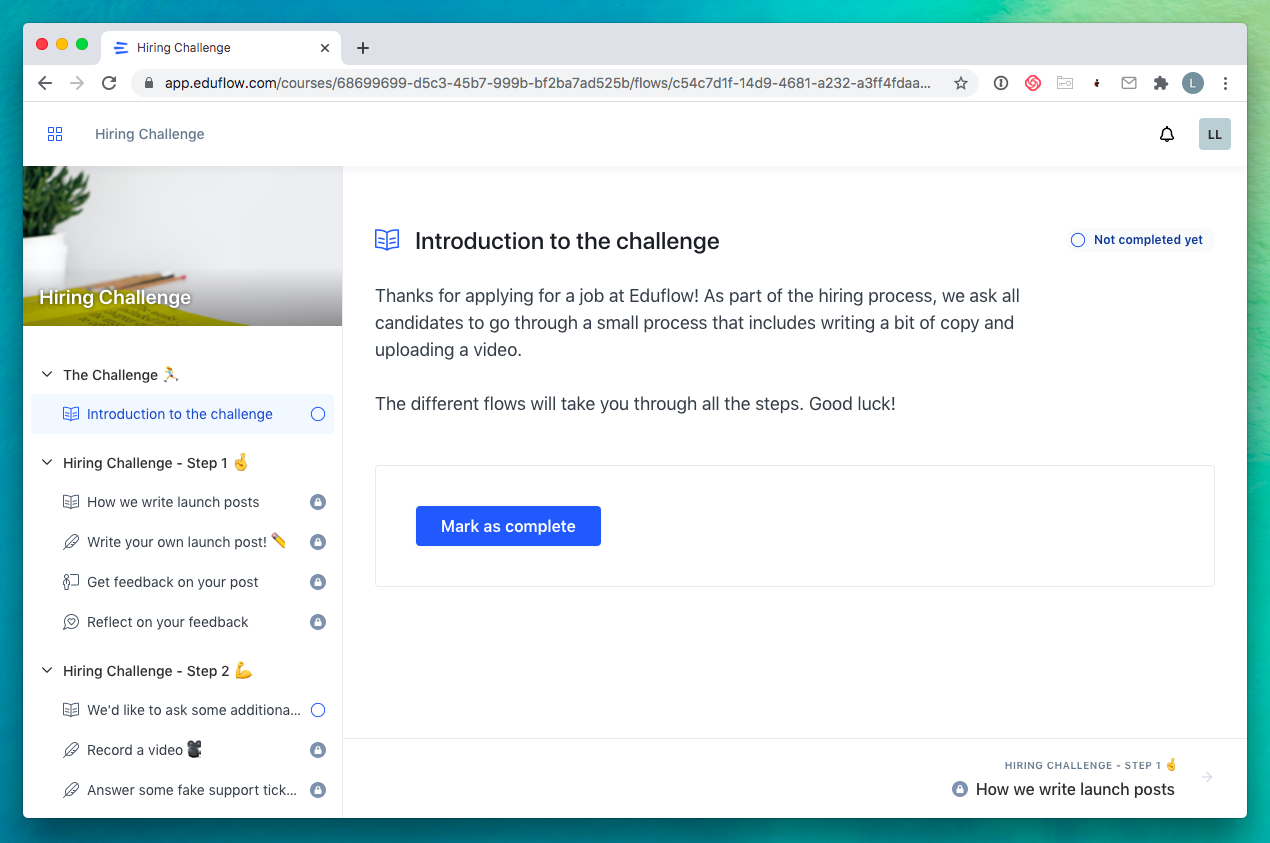Viewport: 1270px width, 843px height.
Task: Click the completion circle for We'd like to ask some additional
Action: pyautogui.click(x=318, y=710)
